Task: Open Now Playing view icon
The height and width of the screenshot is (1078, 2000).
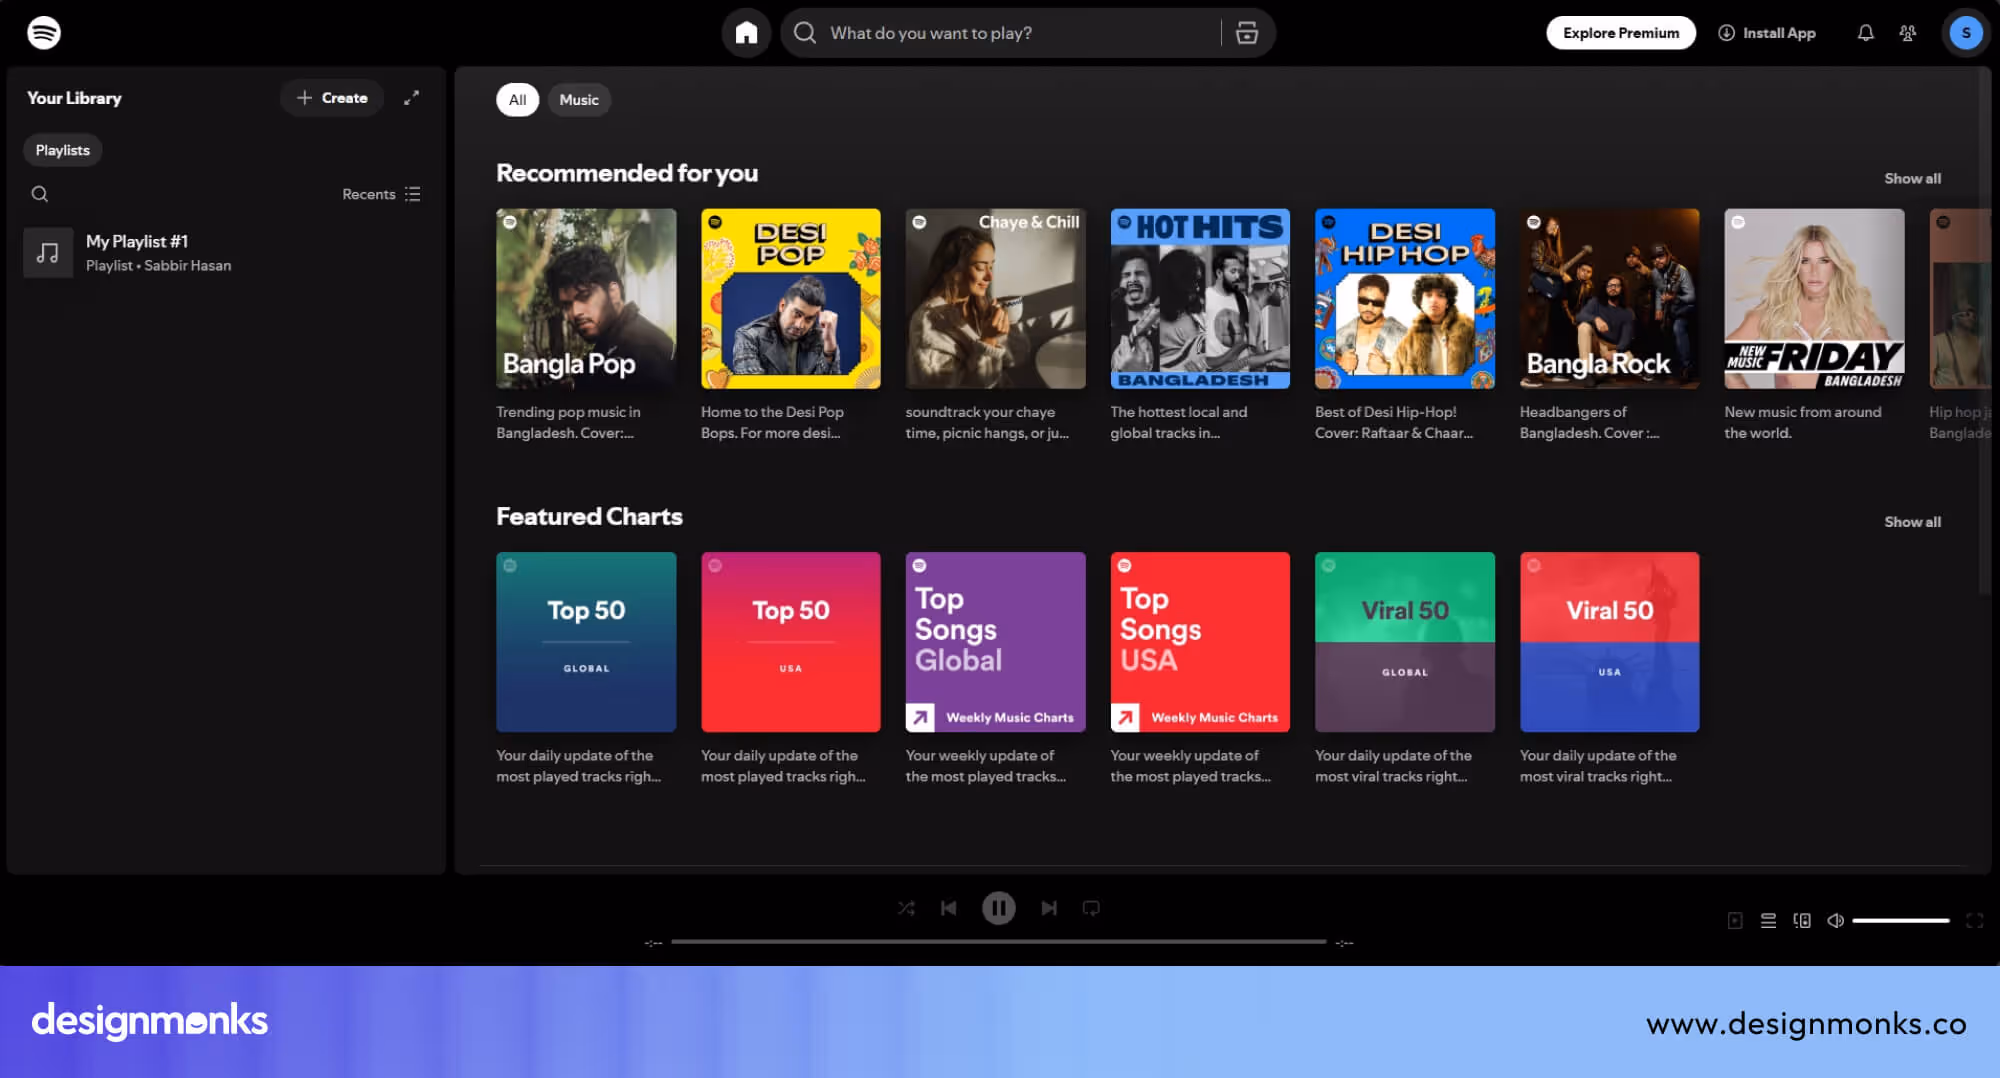Action: [1735, 921]
